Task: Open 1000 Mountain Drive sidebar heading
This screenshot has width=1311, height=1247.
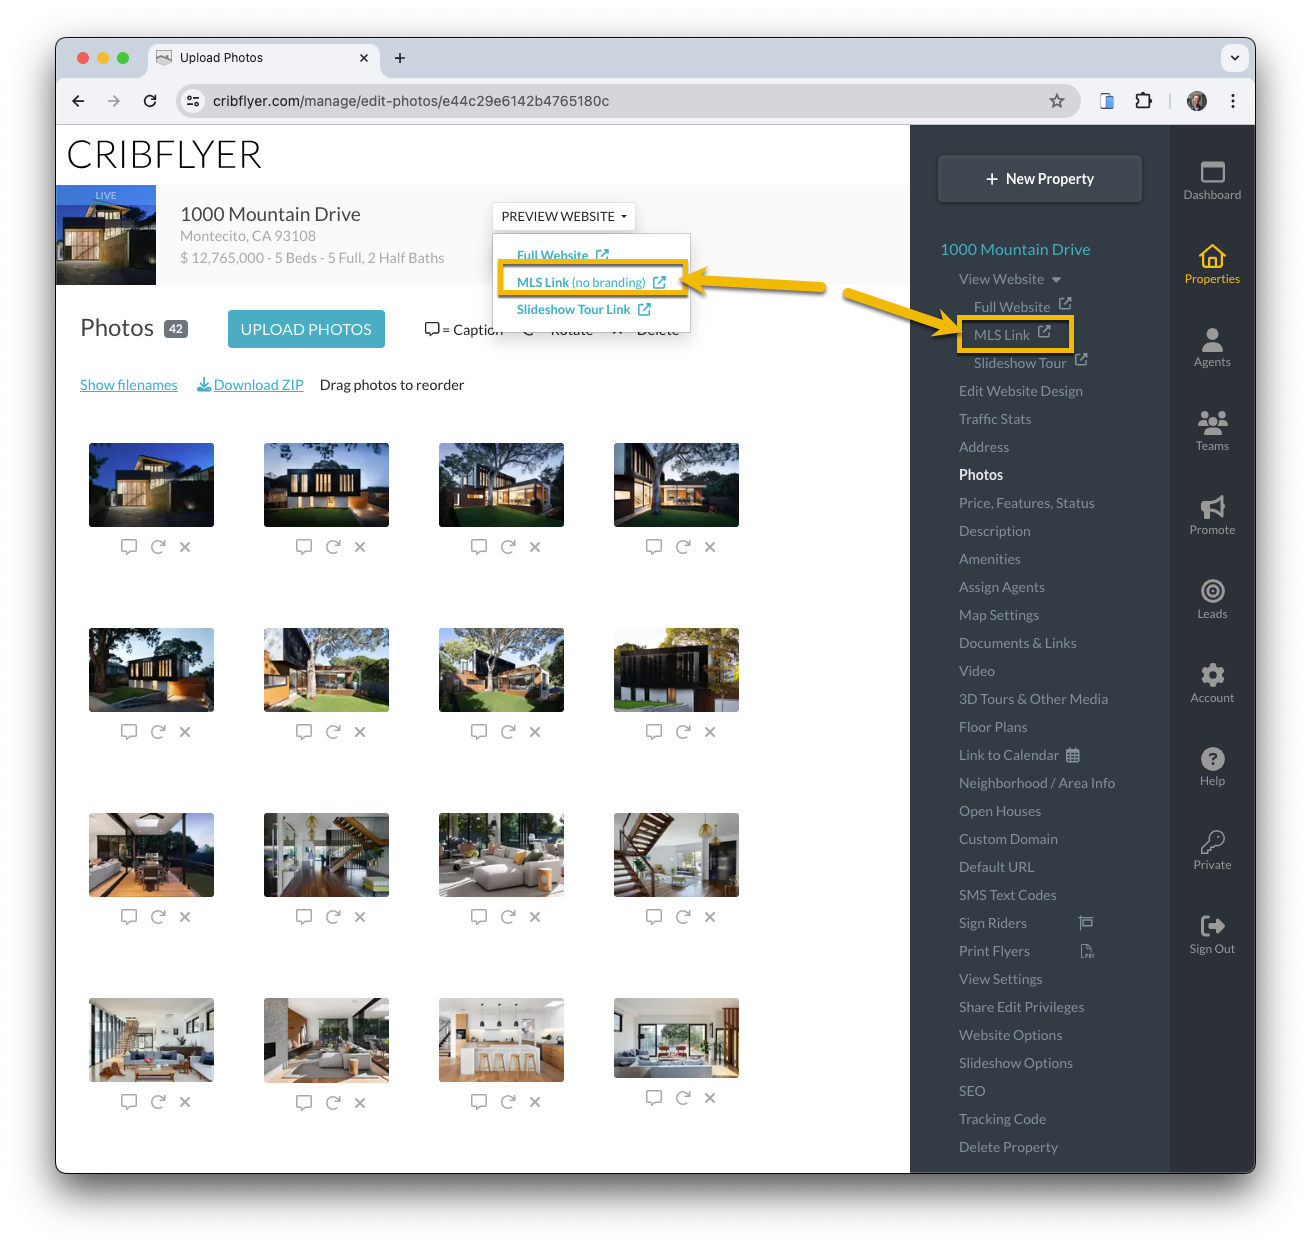Action: coord(1015,250)
